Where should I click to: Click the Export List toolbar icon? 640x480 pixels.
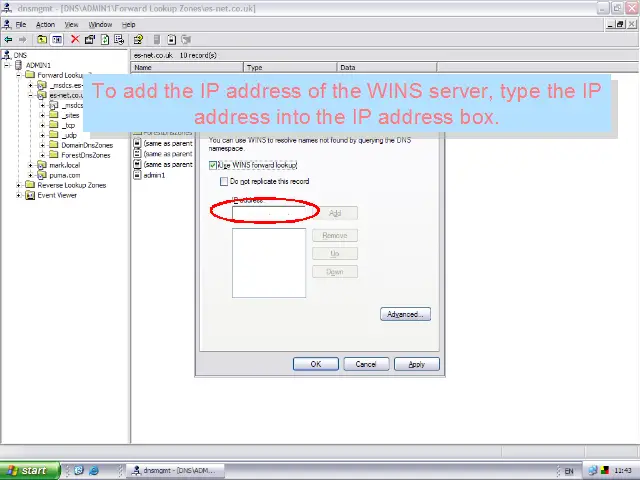(120, 40)
